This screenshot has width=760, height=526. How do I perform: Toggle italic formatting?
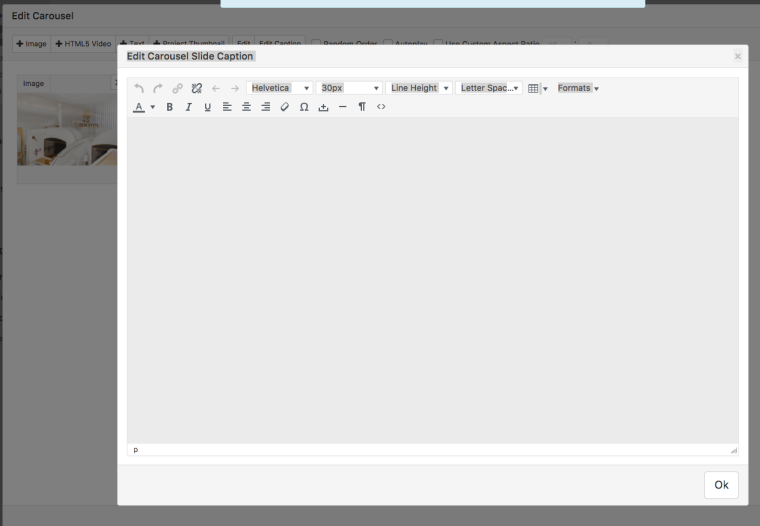188,107
